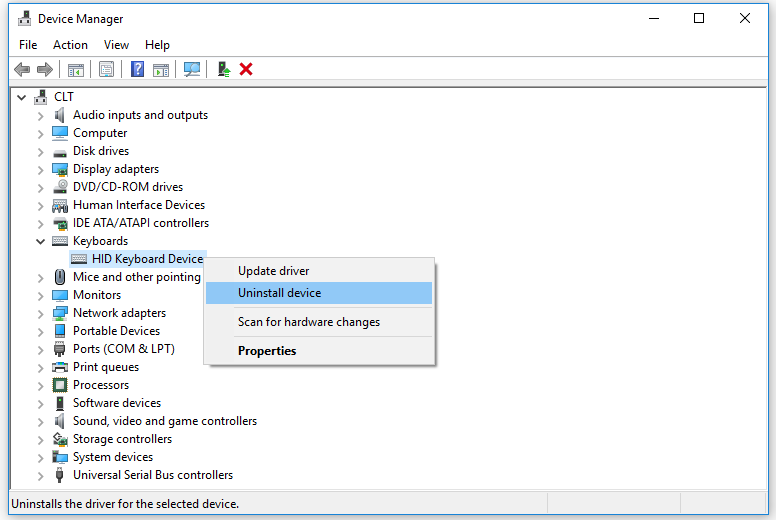Click the Disk drives icon
The height and width of the screenshot is (520, 776).
point(60,152)
